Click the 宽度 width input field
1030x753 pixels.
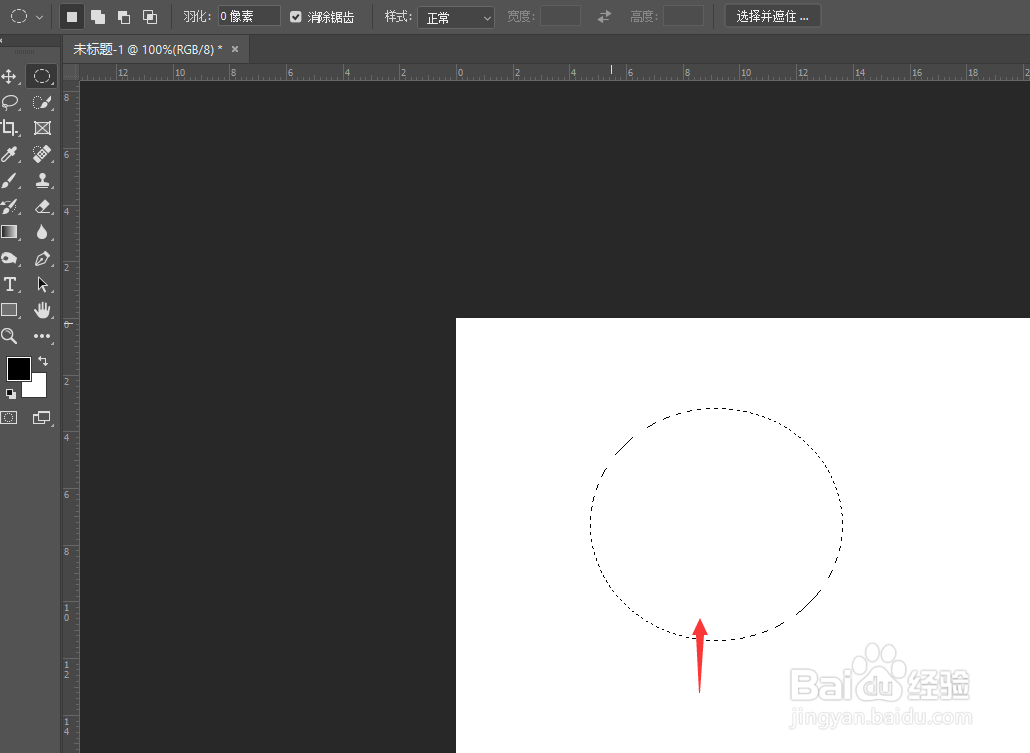560,16
